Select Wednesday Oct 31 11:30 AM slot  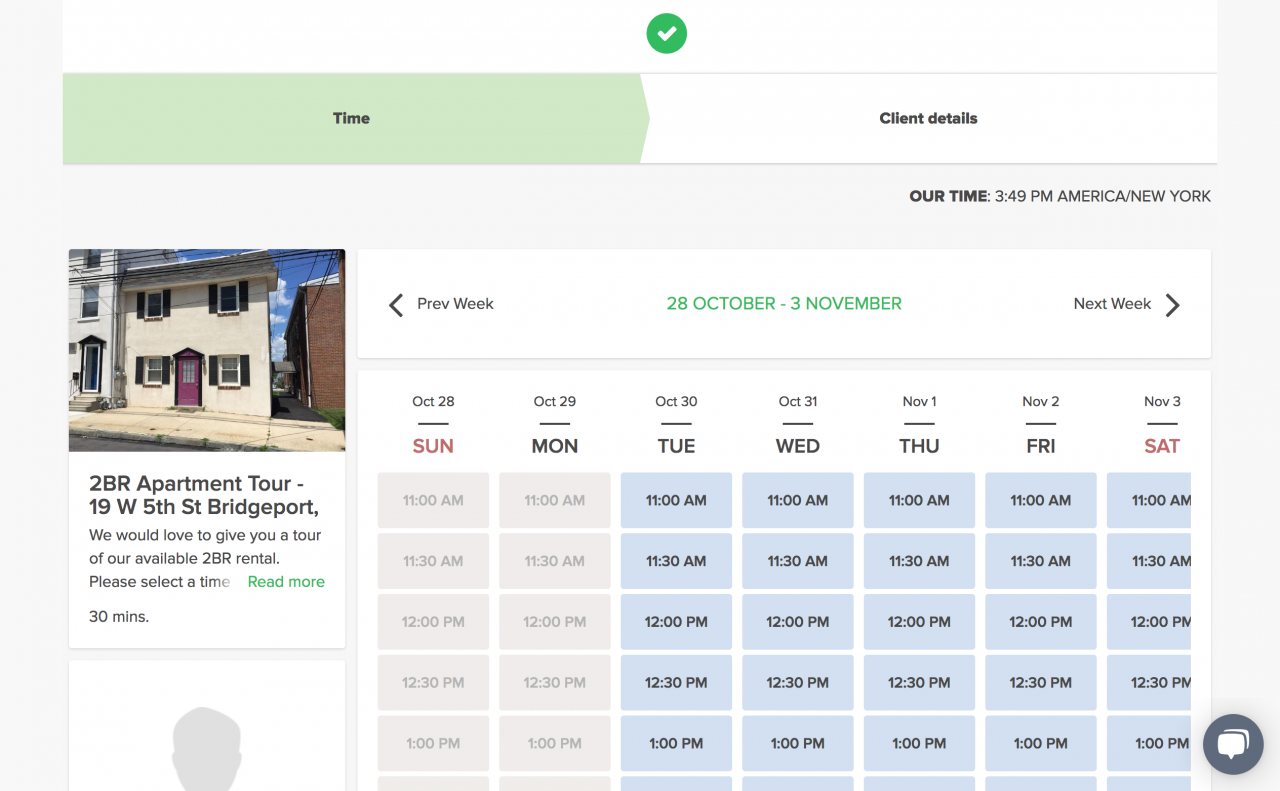(x=798, y=561)
